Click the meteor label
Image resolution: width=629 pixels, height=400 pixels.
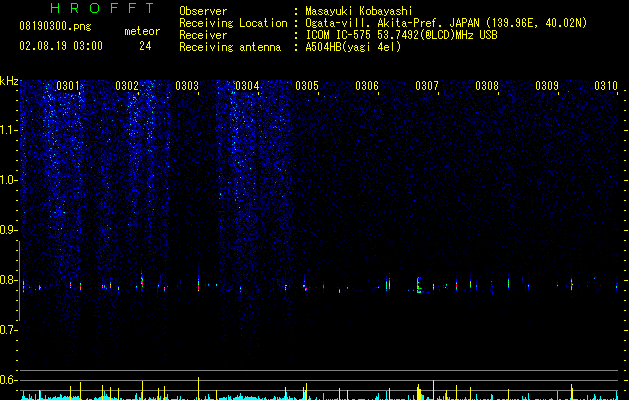tap(142, 31)
